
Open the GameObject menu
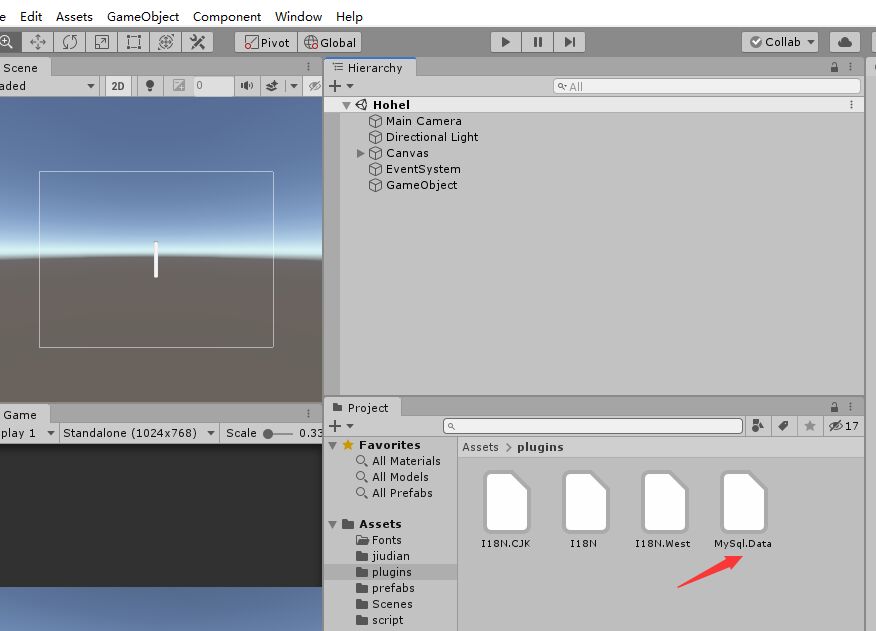click(x=143, y=16)
